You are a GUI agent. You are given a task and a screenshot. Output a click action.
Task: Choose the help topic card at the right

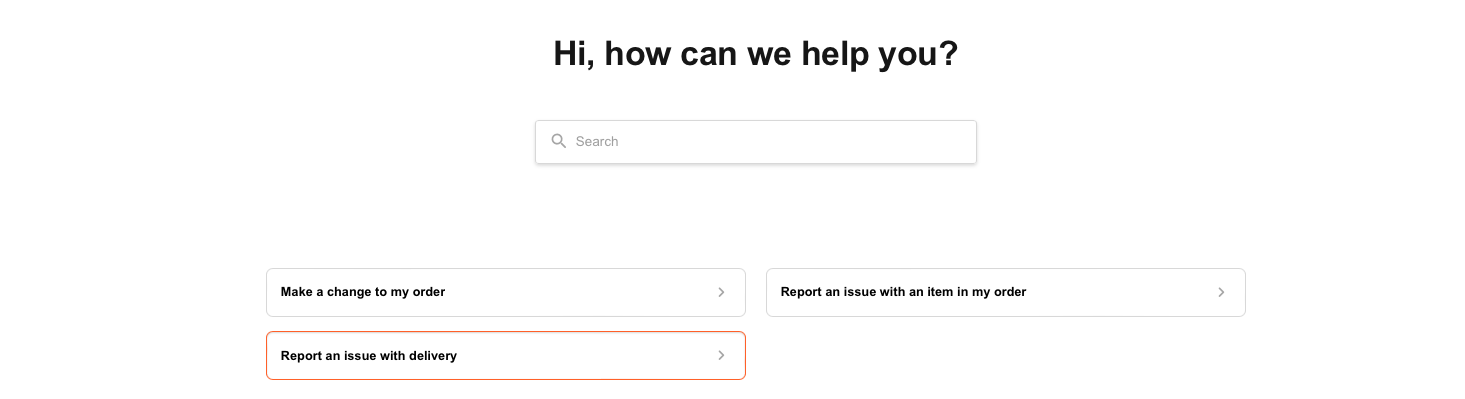click(1006, 292)
